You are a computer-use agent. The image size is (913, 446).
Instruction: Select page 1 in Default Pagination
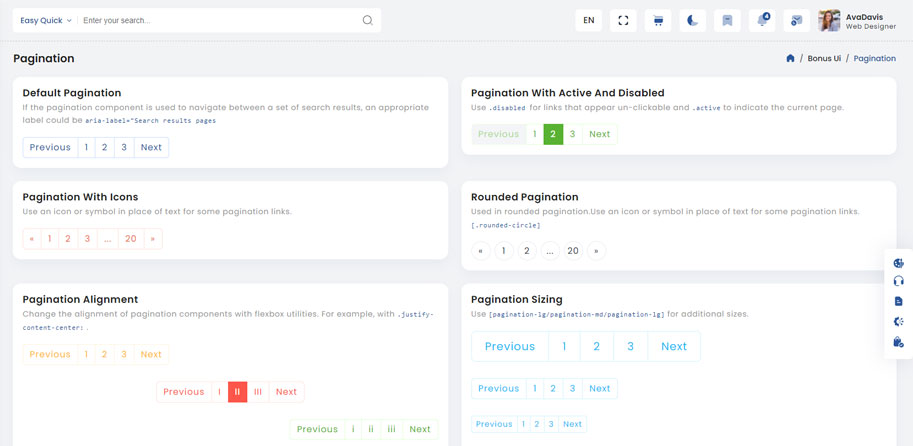click(x=86, y=147)
